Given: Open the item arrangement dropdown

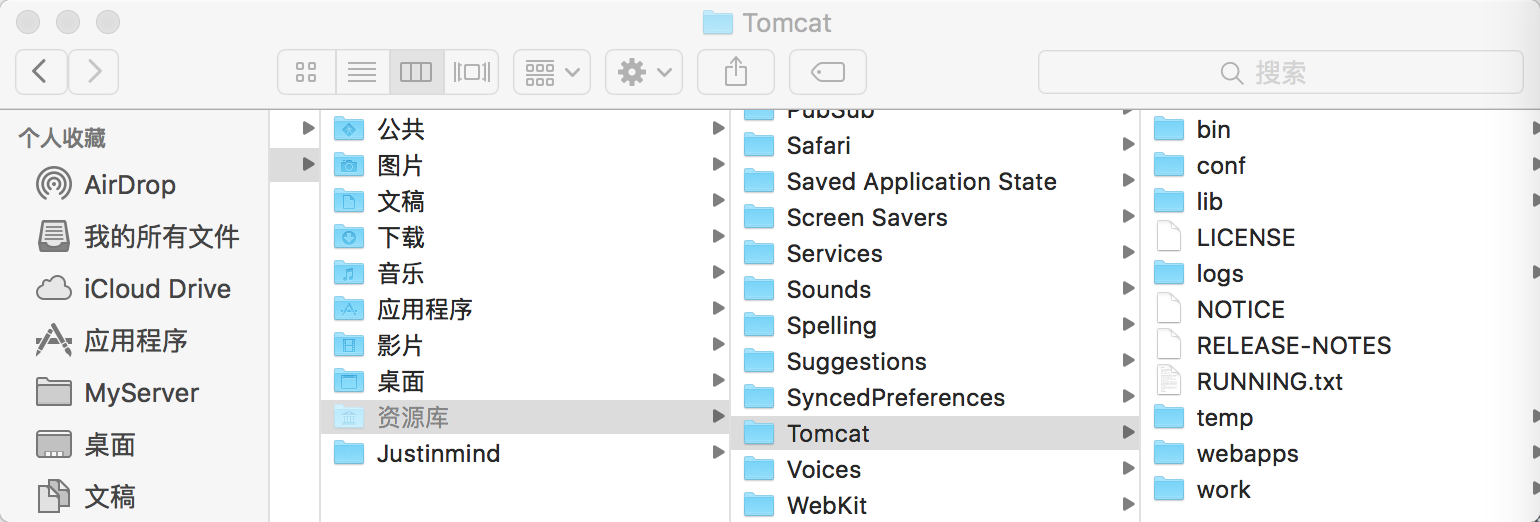Looking at the screenshot, I should point(552,72).
